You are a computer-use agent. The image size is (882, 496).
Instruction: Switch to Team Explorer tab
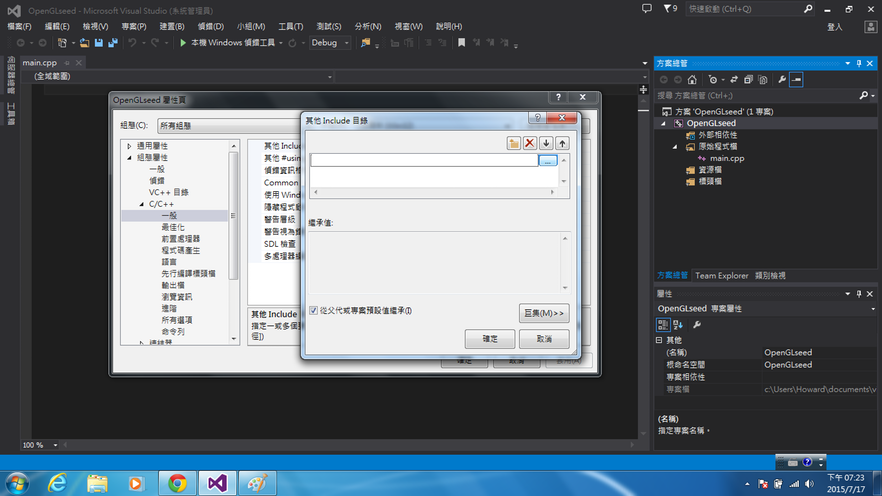tap(722, 276)
